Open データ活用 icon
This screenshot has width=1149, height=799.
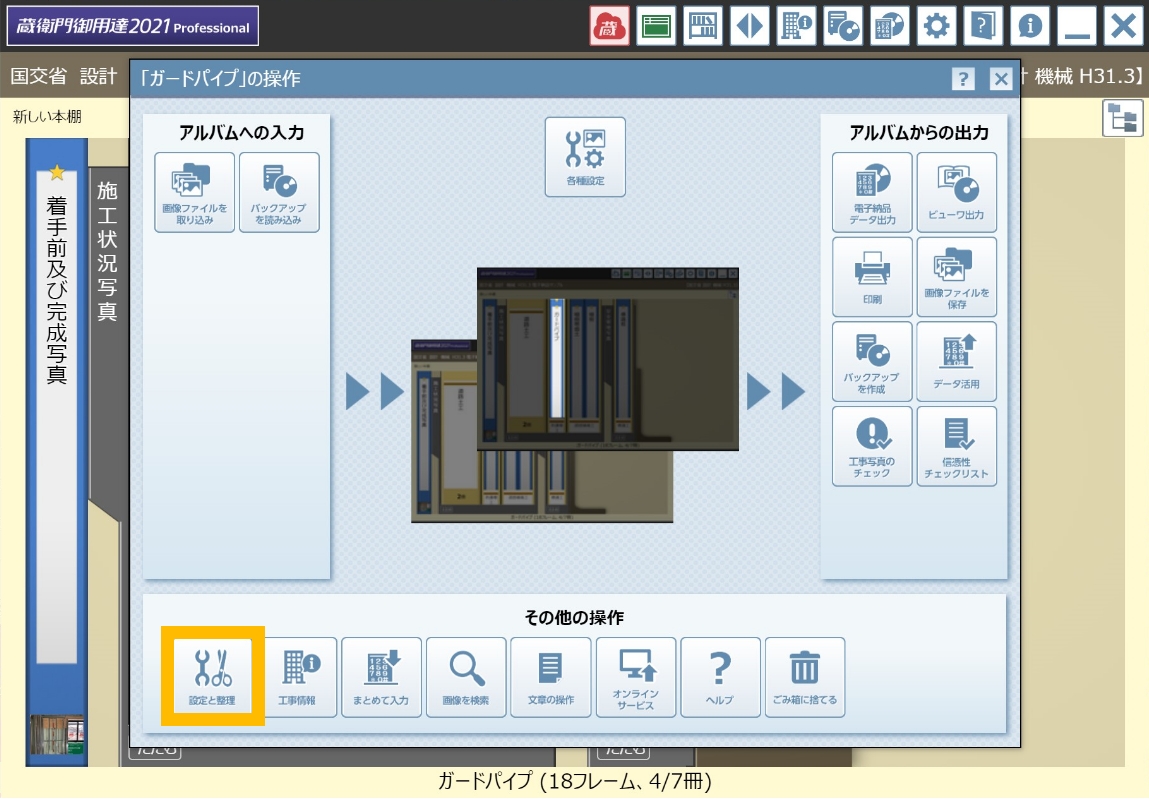coord(957,361)
